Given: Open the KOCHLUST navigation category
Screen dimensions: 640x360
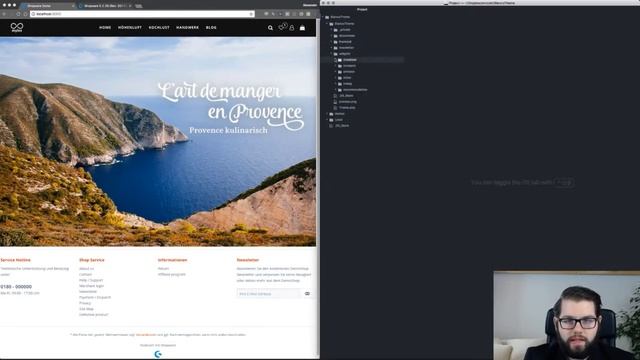Looking at the screenshot, I should tap(159, 28).
